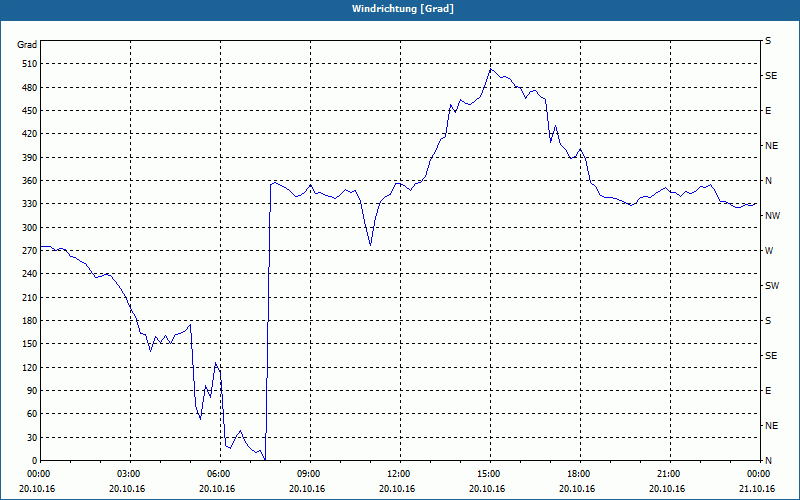Select the SE compass label beside 480 gridline

771,76
